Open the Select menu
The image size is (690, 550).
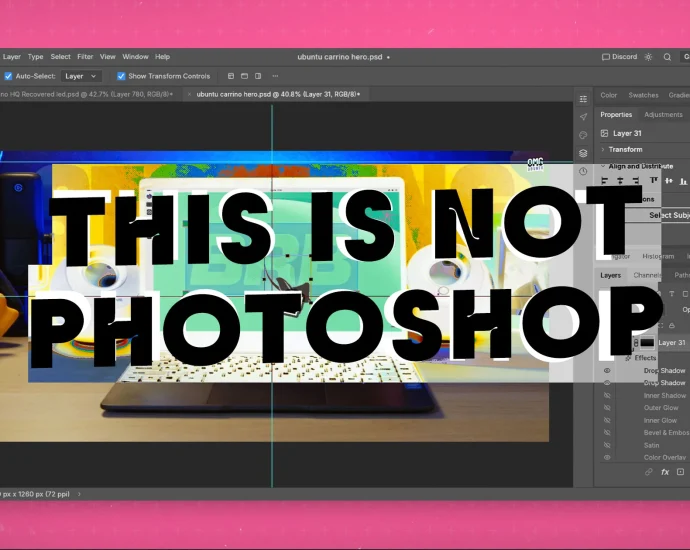pyautogui.click(x=60, y=57)
